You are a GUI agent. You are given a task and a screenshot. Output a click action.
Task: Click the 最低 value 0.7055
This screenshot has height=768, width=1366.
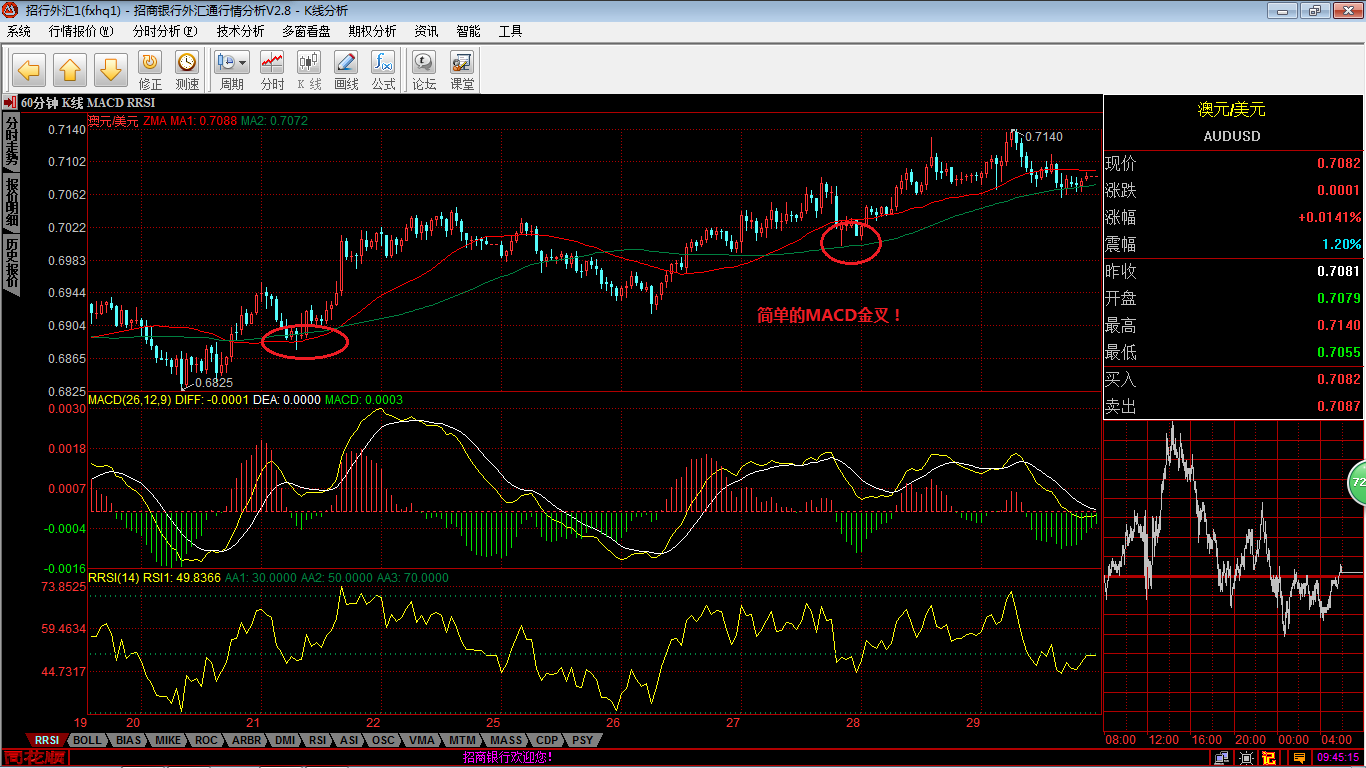1340,352
